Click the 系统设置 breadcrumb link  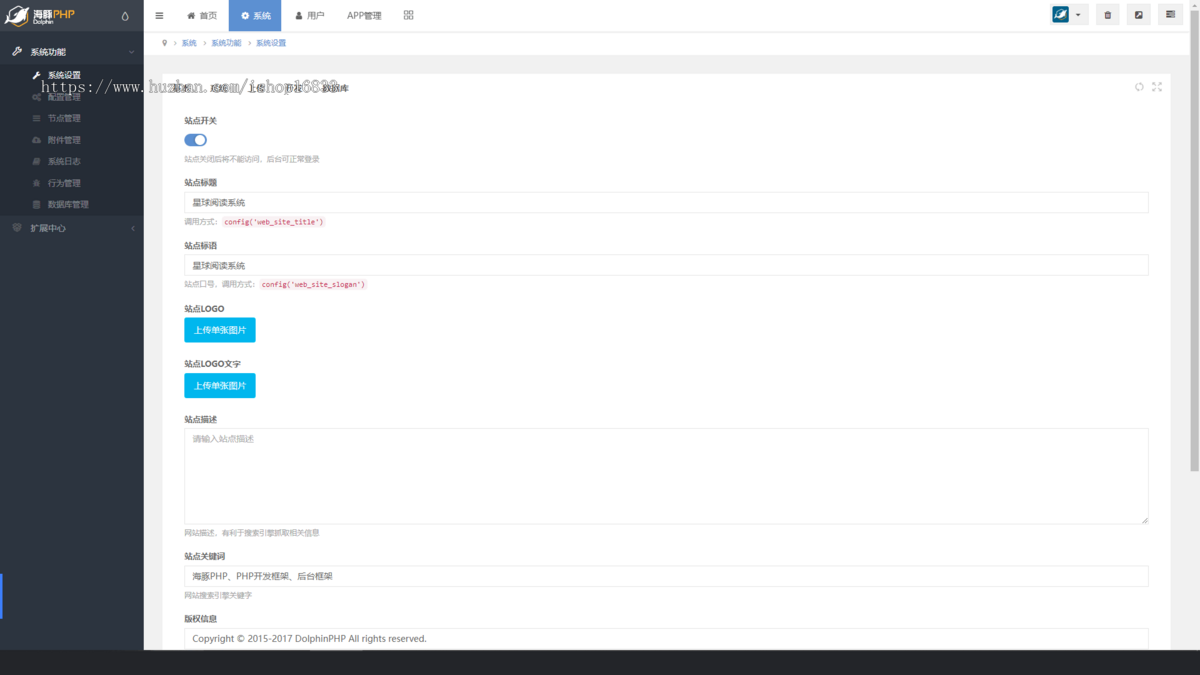click(x=271, y=43)
